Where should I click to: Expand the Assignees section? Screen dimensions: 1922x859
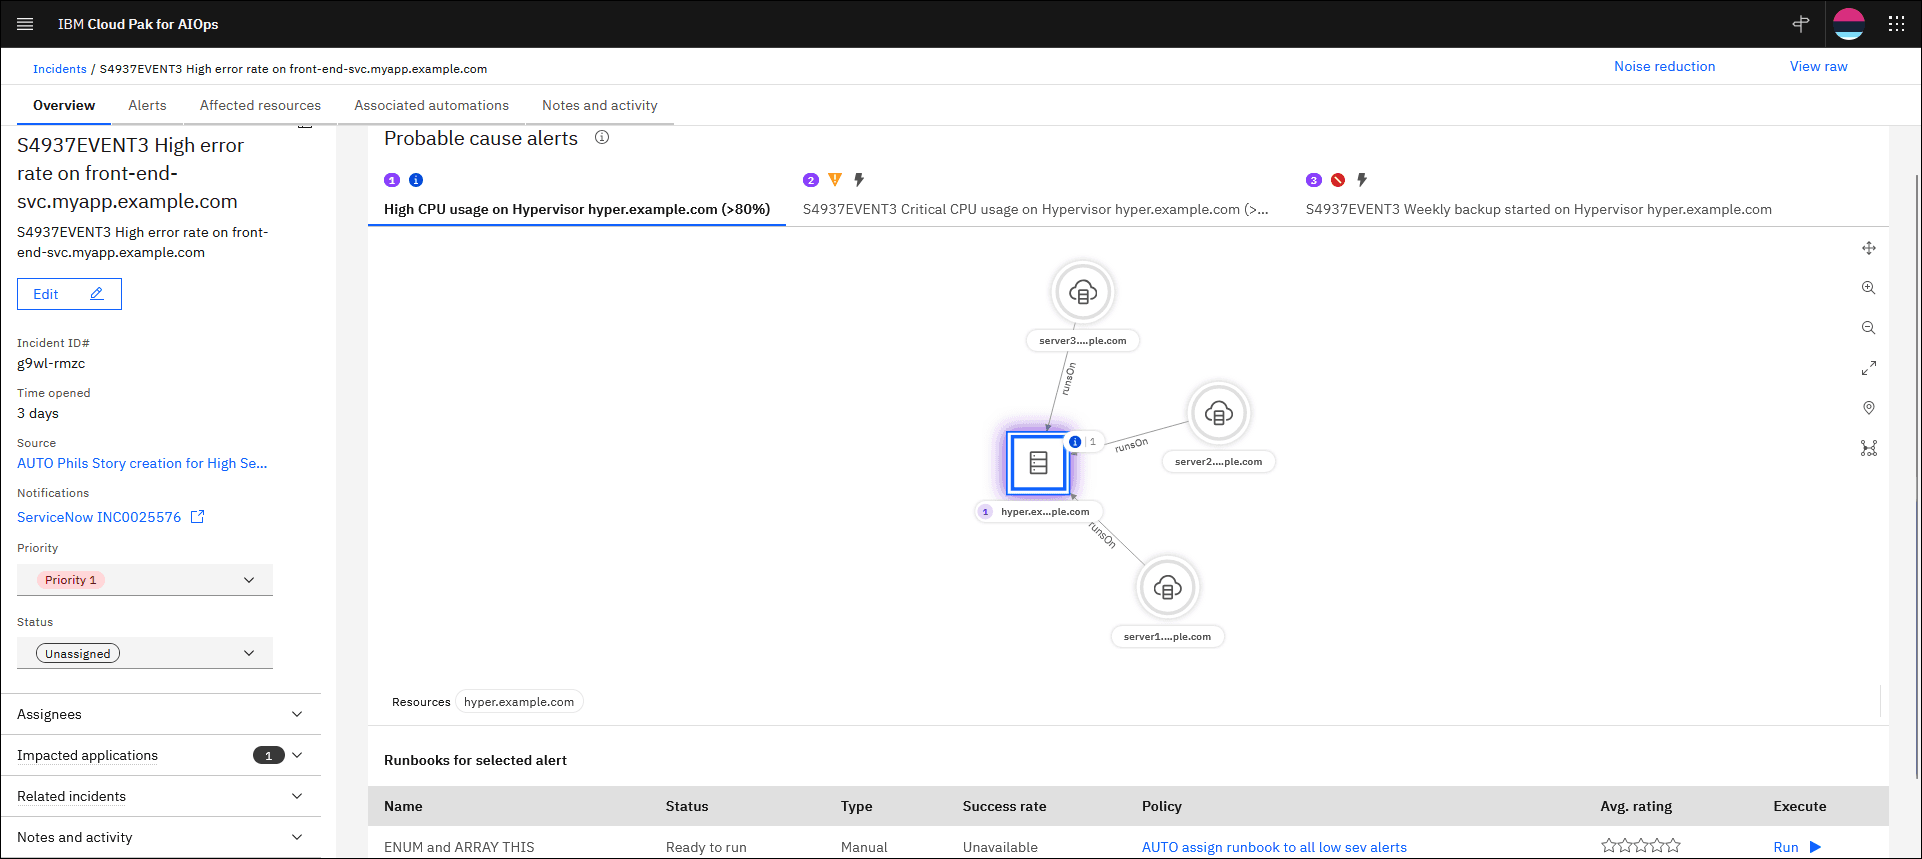click(x=160, y=714)
